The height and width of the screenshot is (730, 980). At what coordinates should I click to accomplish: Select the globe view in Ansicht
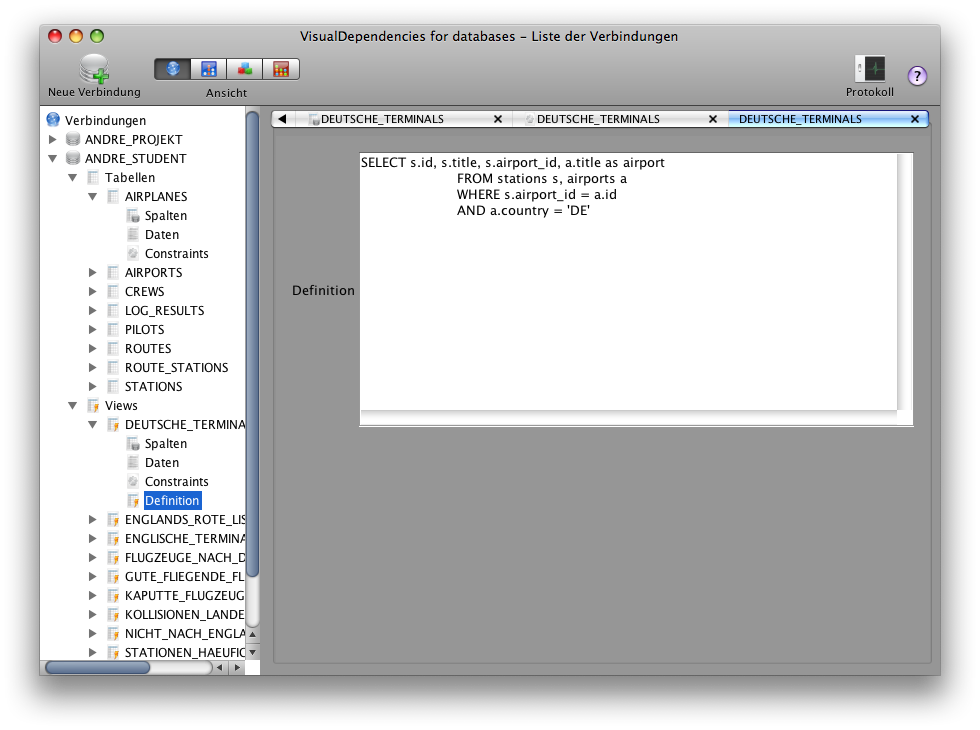tap(172, 69)
